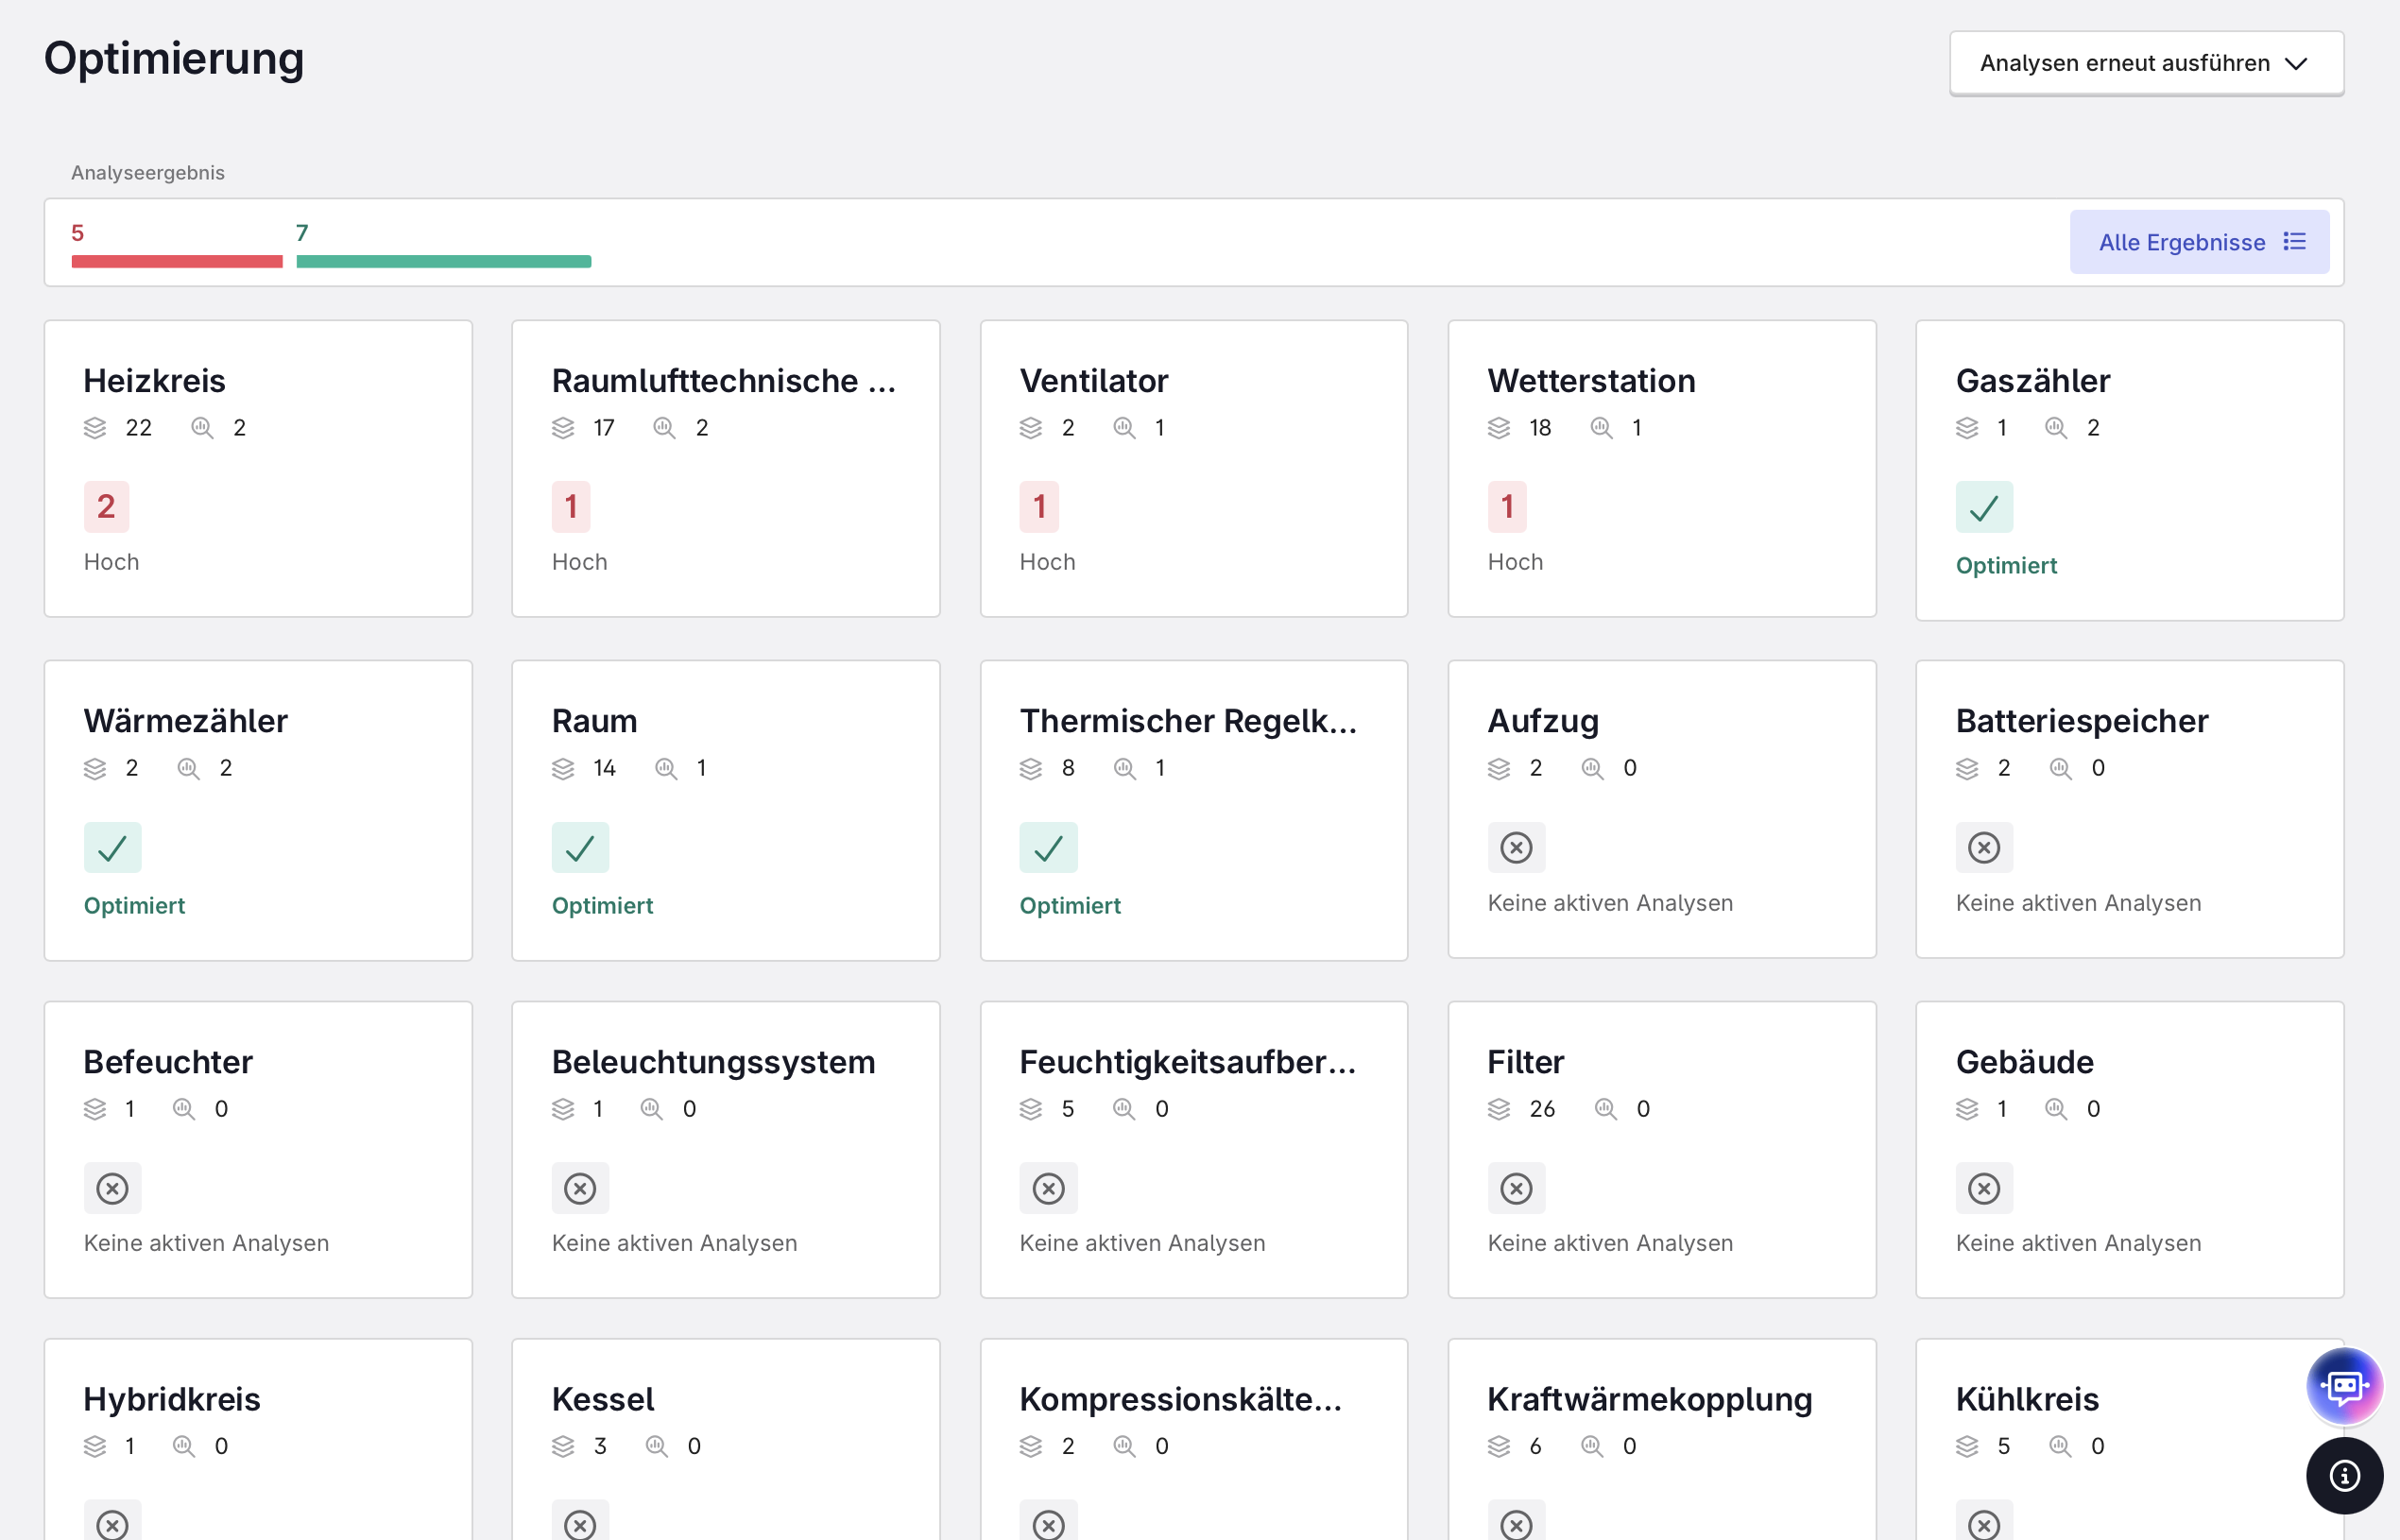The image size is (2400, 1540).
Task: Open the Alle Ergebnisse results list
Action: tap(2199, 242)
